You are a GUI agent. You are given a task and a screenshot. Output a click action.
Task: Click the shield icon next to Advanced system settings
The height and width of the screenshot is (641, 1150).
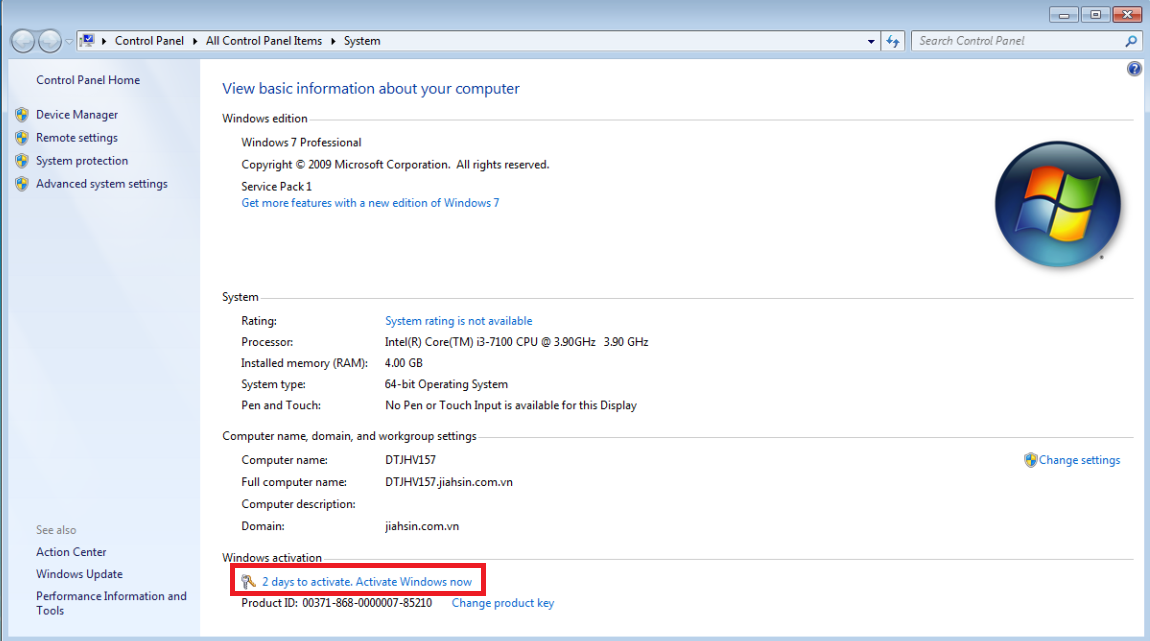[22, 184]
